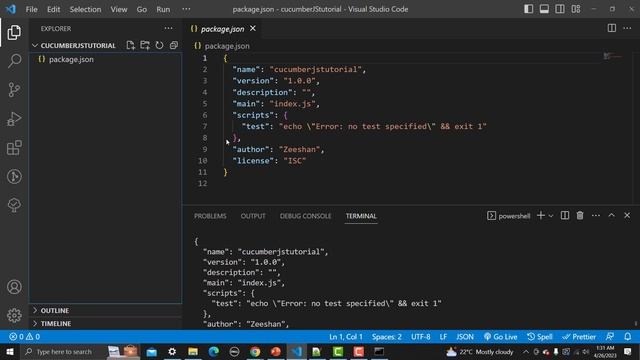This screenshot has height=360, width=640.
Task: Open the Go menu
Action: coord(142,9)
